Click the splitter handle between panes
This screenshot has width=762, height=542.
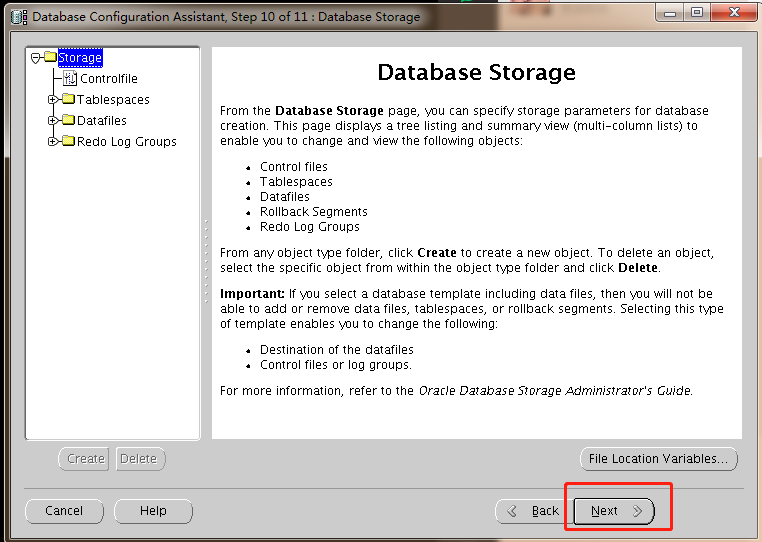206,261
